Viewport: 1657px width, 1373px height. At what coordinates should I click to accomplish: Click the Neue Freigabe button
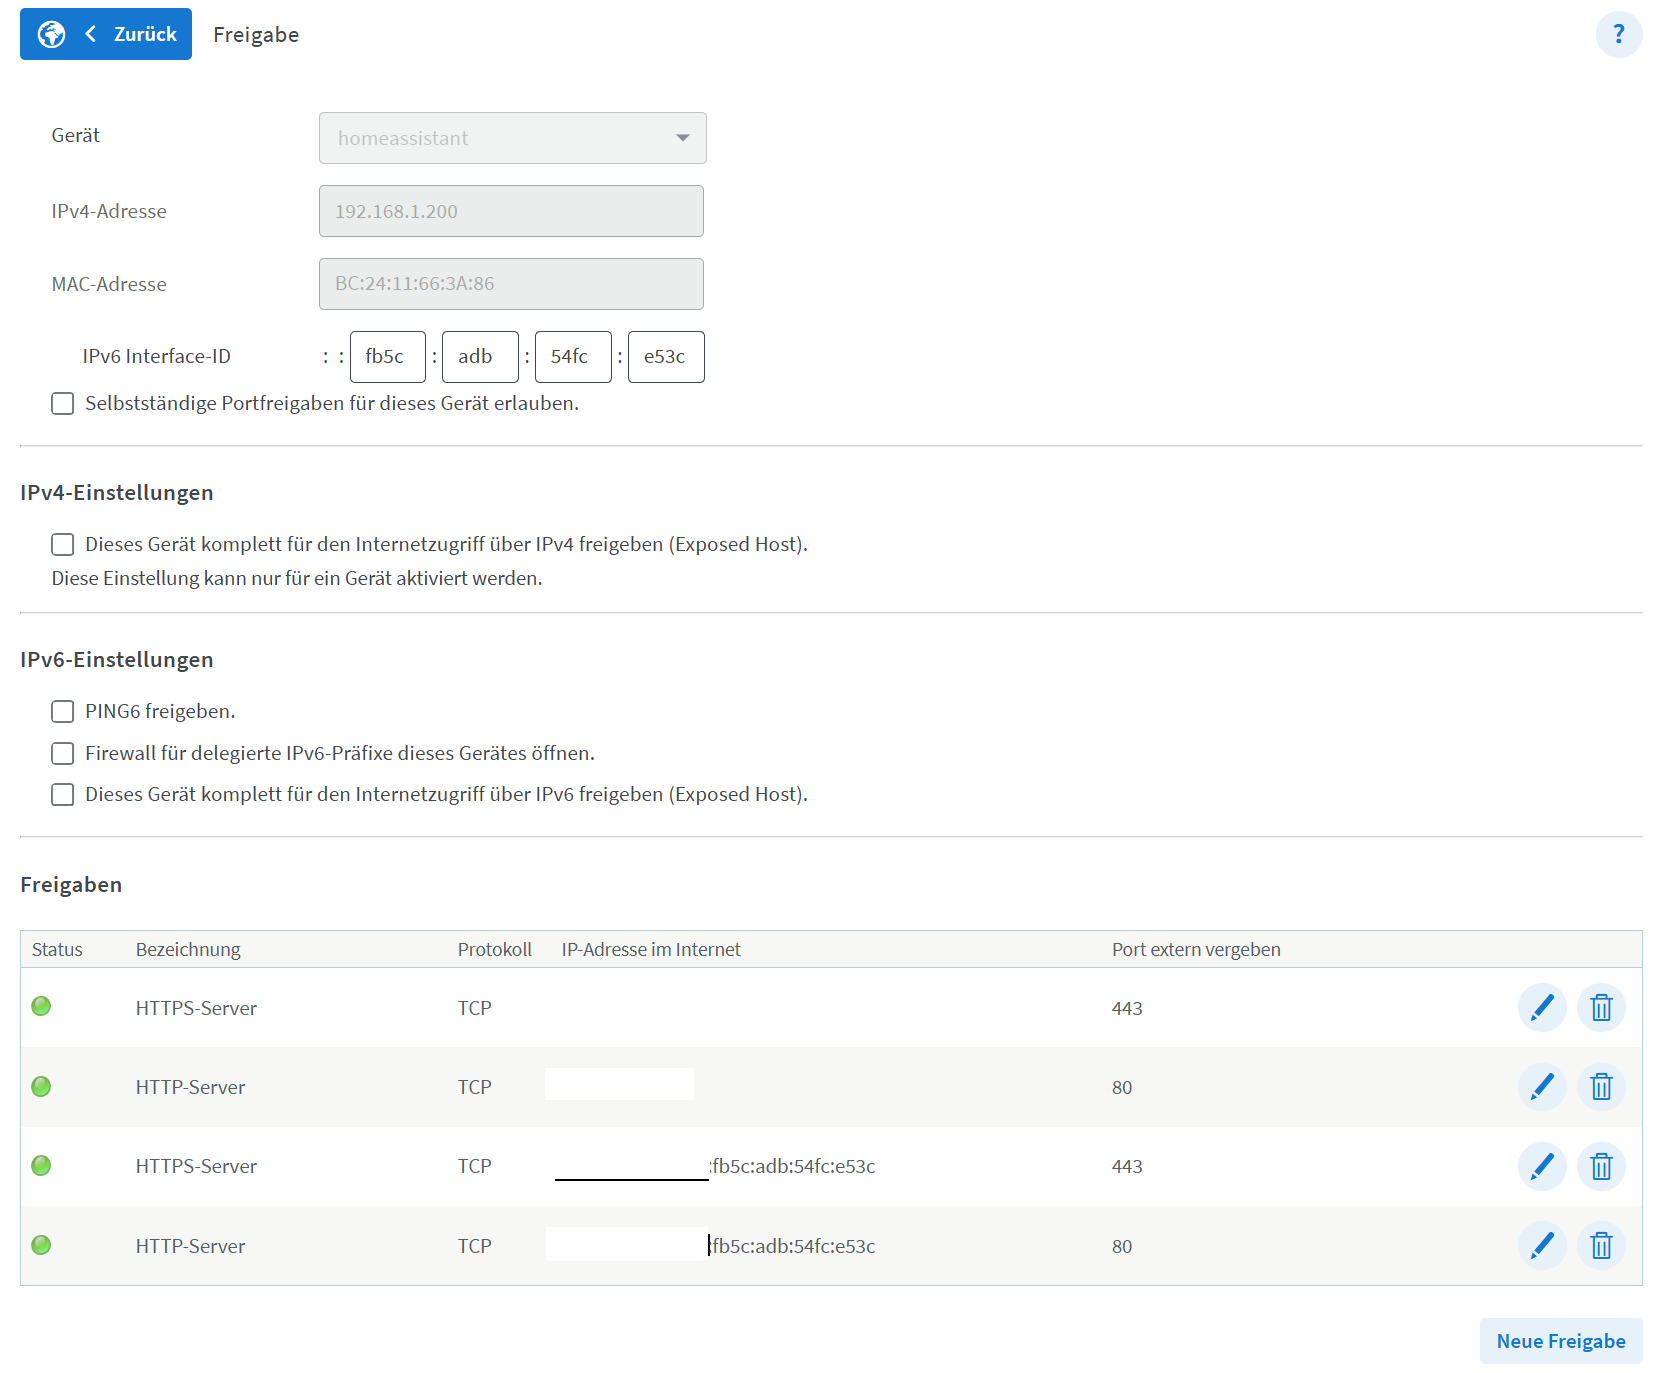tap(1560, 1341)
